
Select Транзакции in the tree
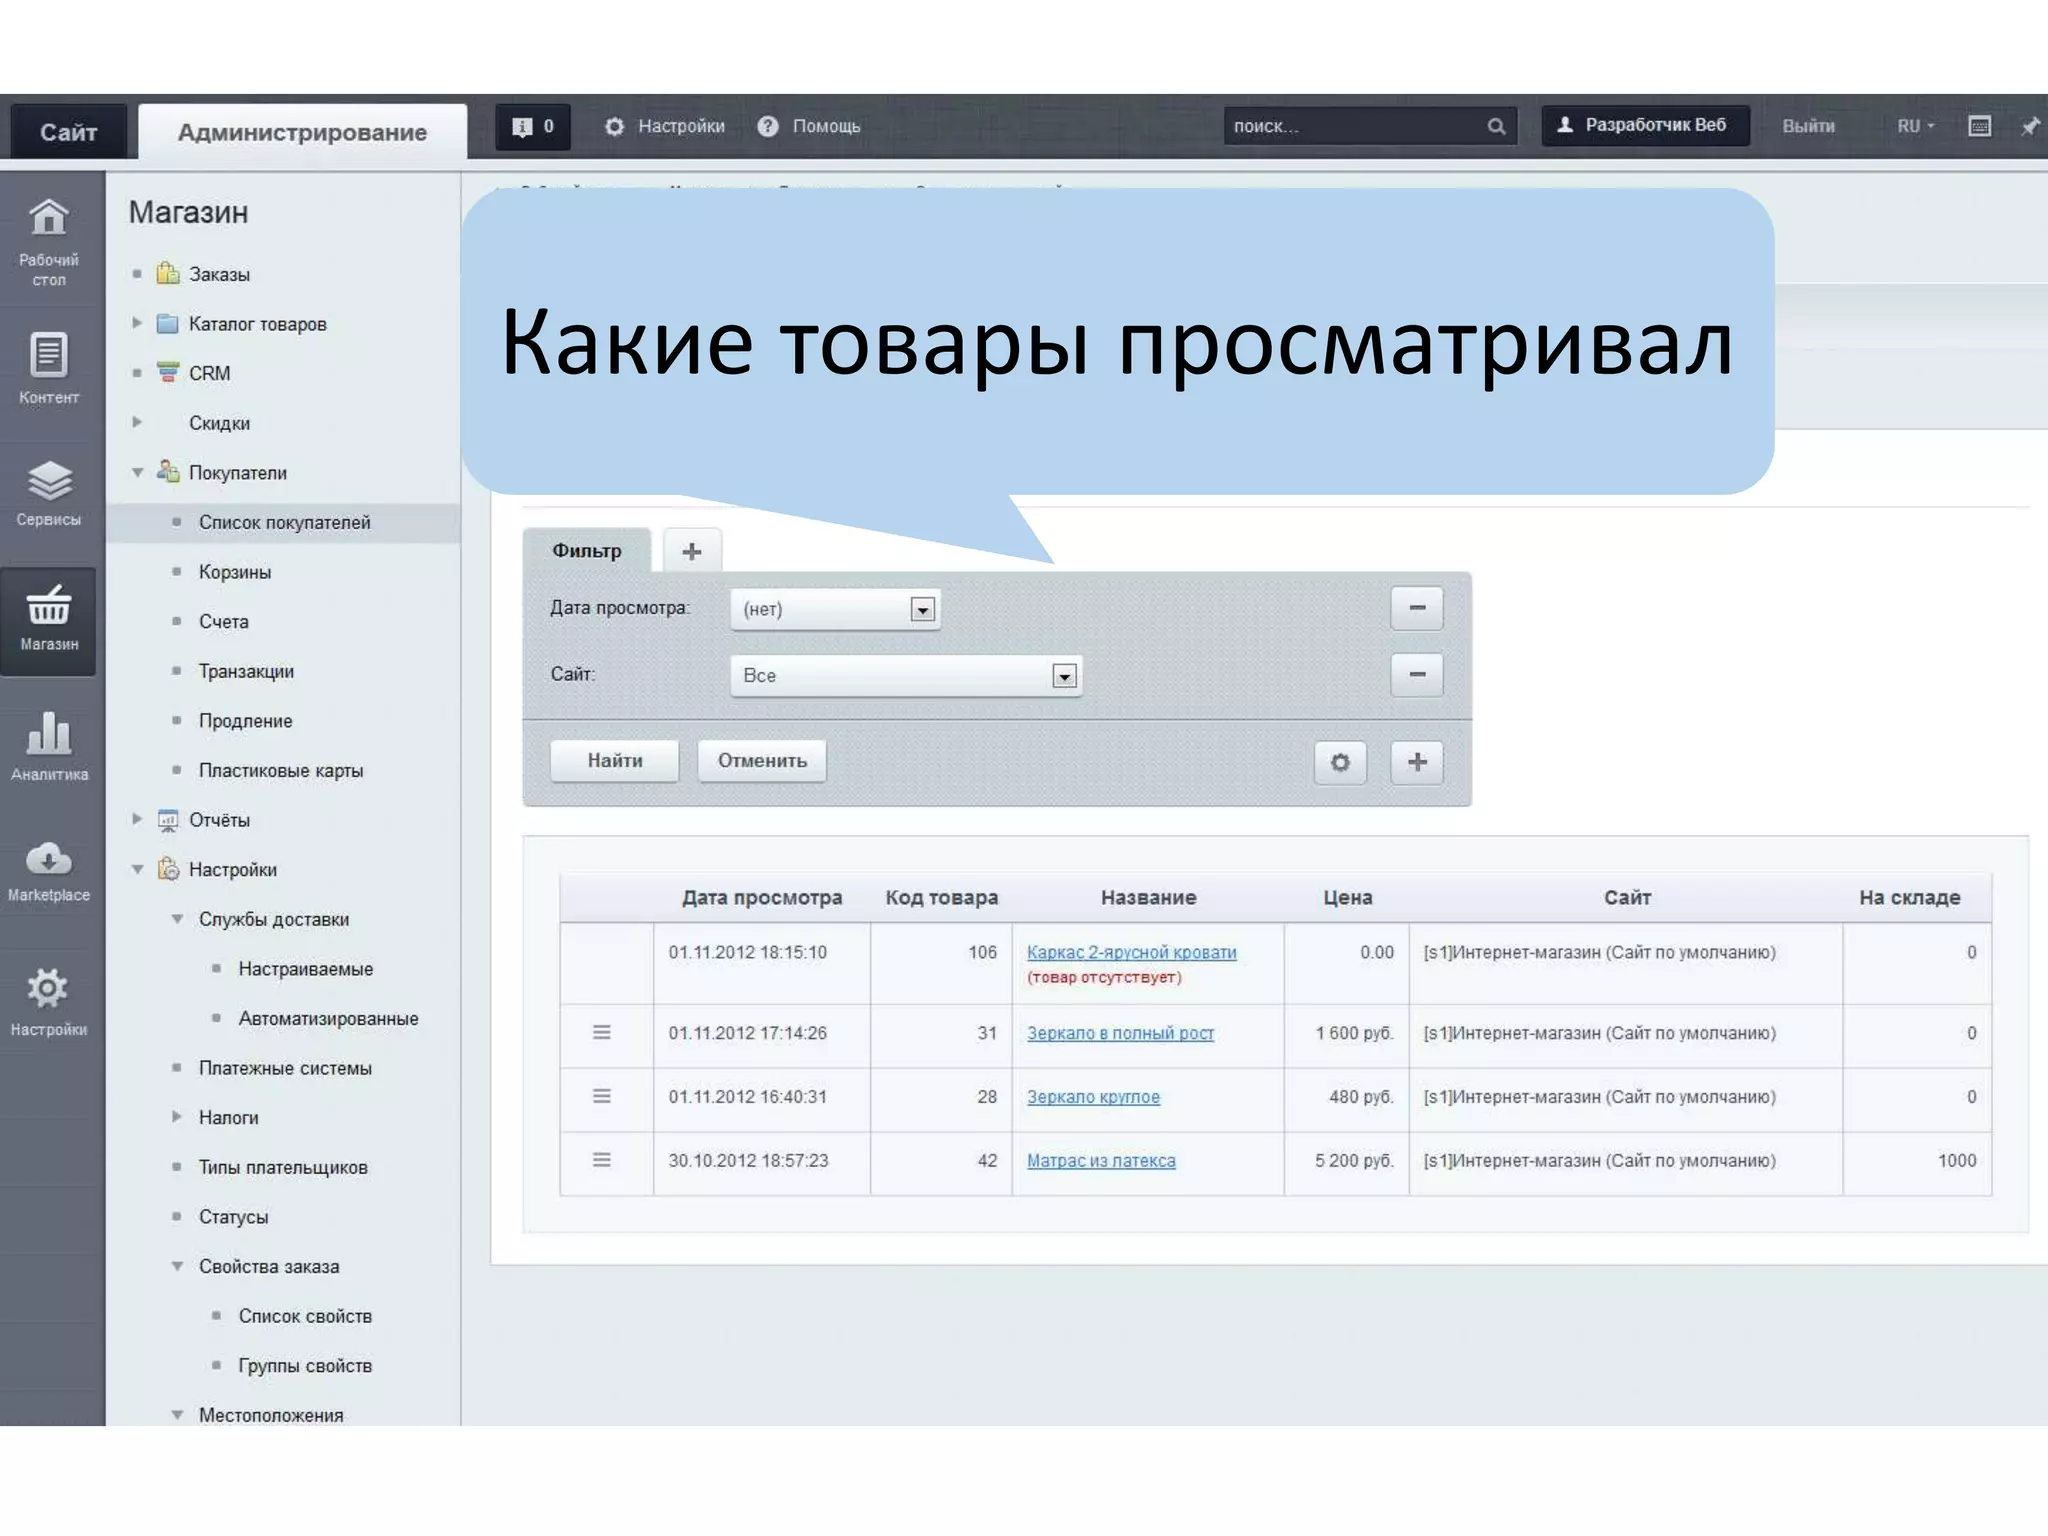point(246,671)
